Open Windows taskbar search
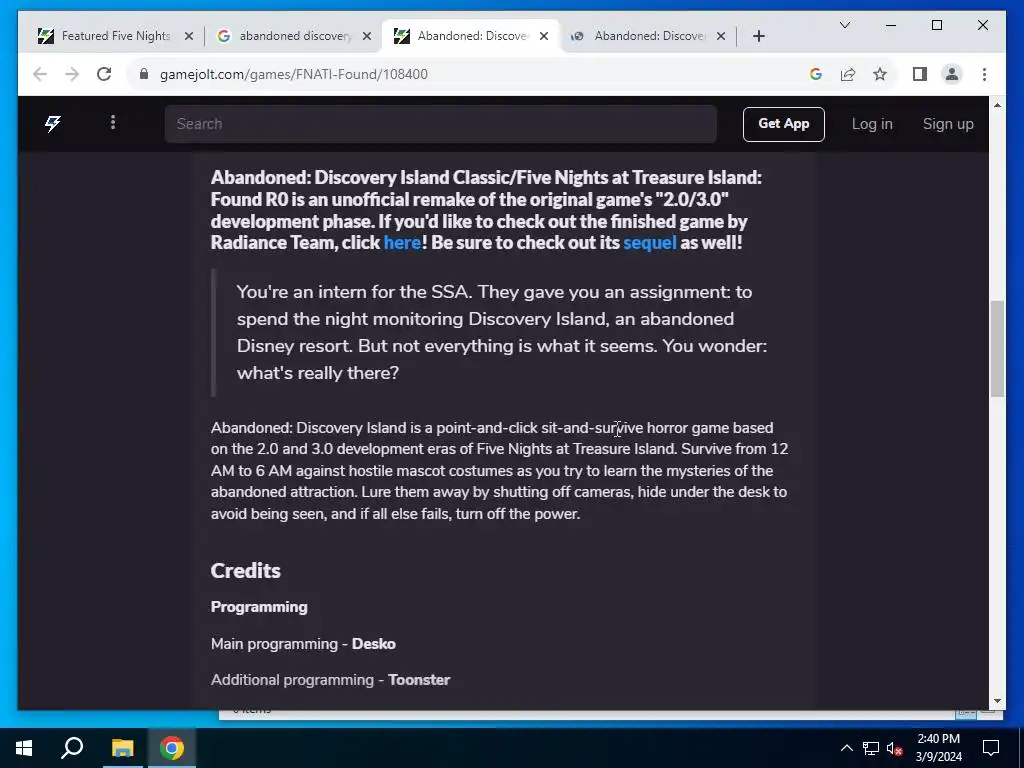1024x768 pixels. [72, 748]
